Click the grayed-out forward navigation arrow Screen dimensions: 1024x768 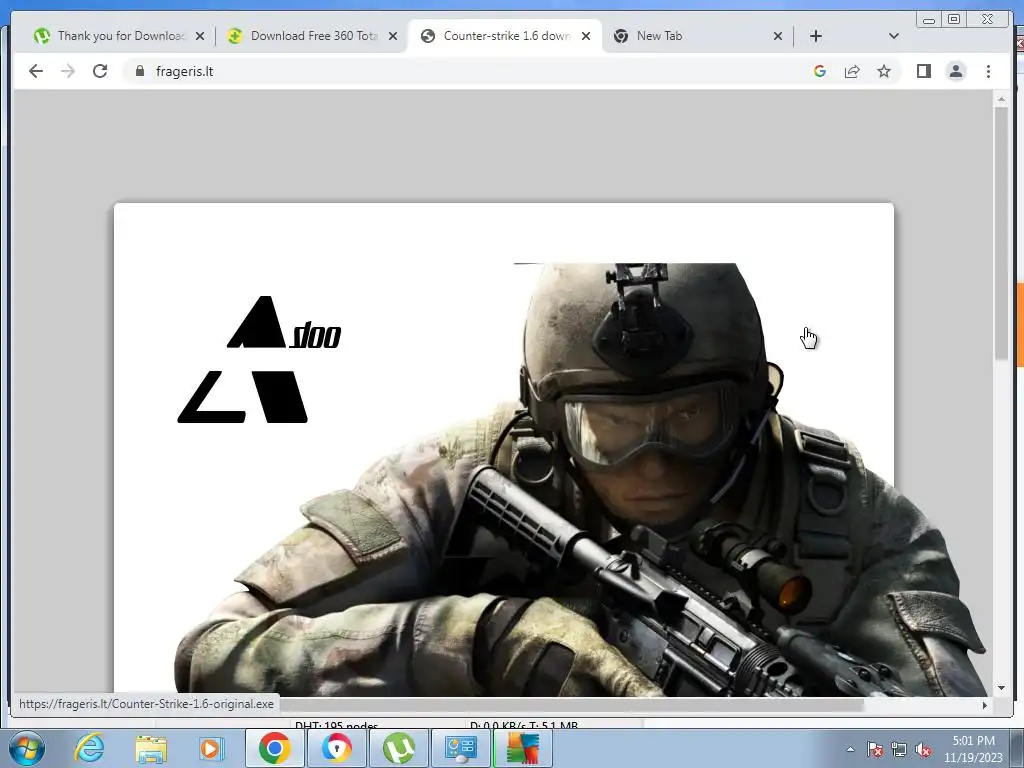(68, 71)
